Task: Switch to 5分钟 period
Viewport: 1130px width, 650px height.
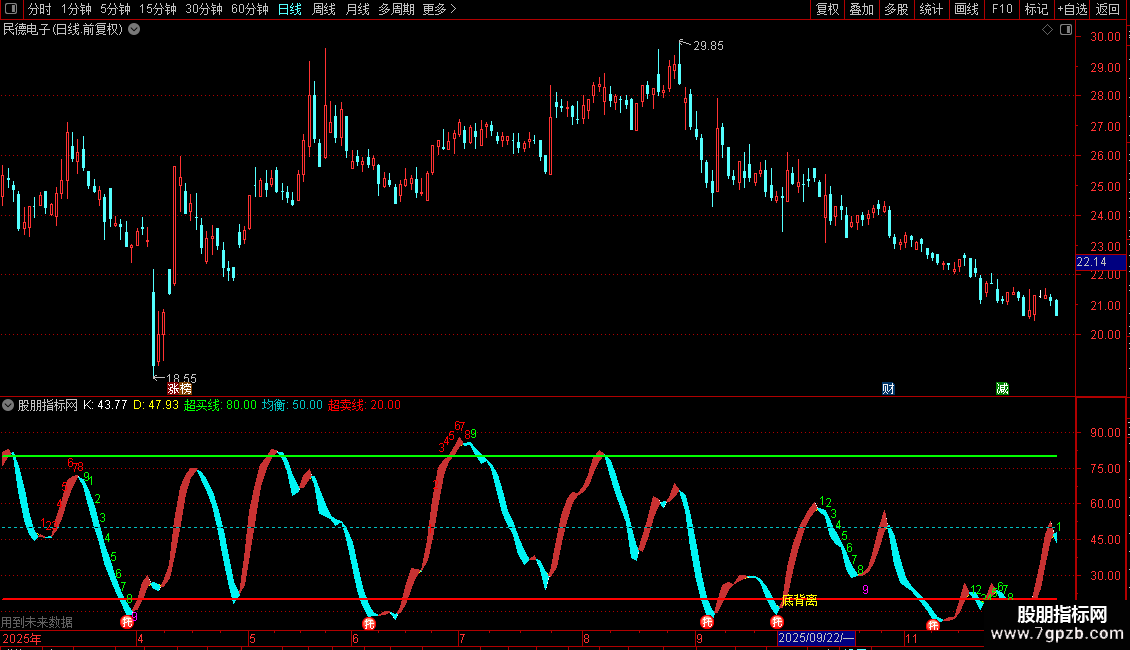Action: point(115,10)
